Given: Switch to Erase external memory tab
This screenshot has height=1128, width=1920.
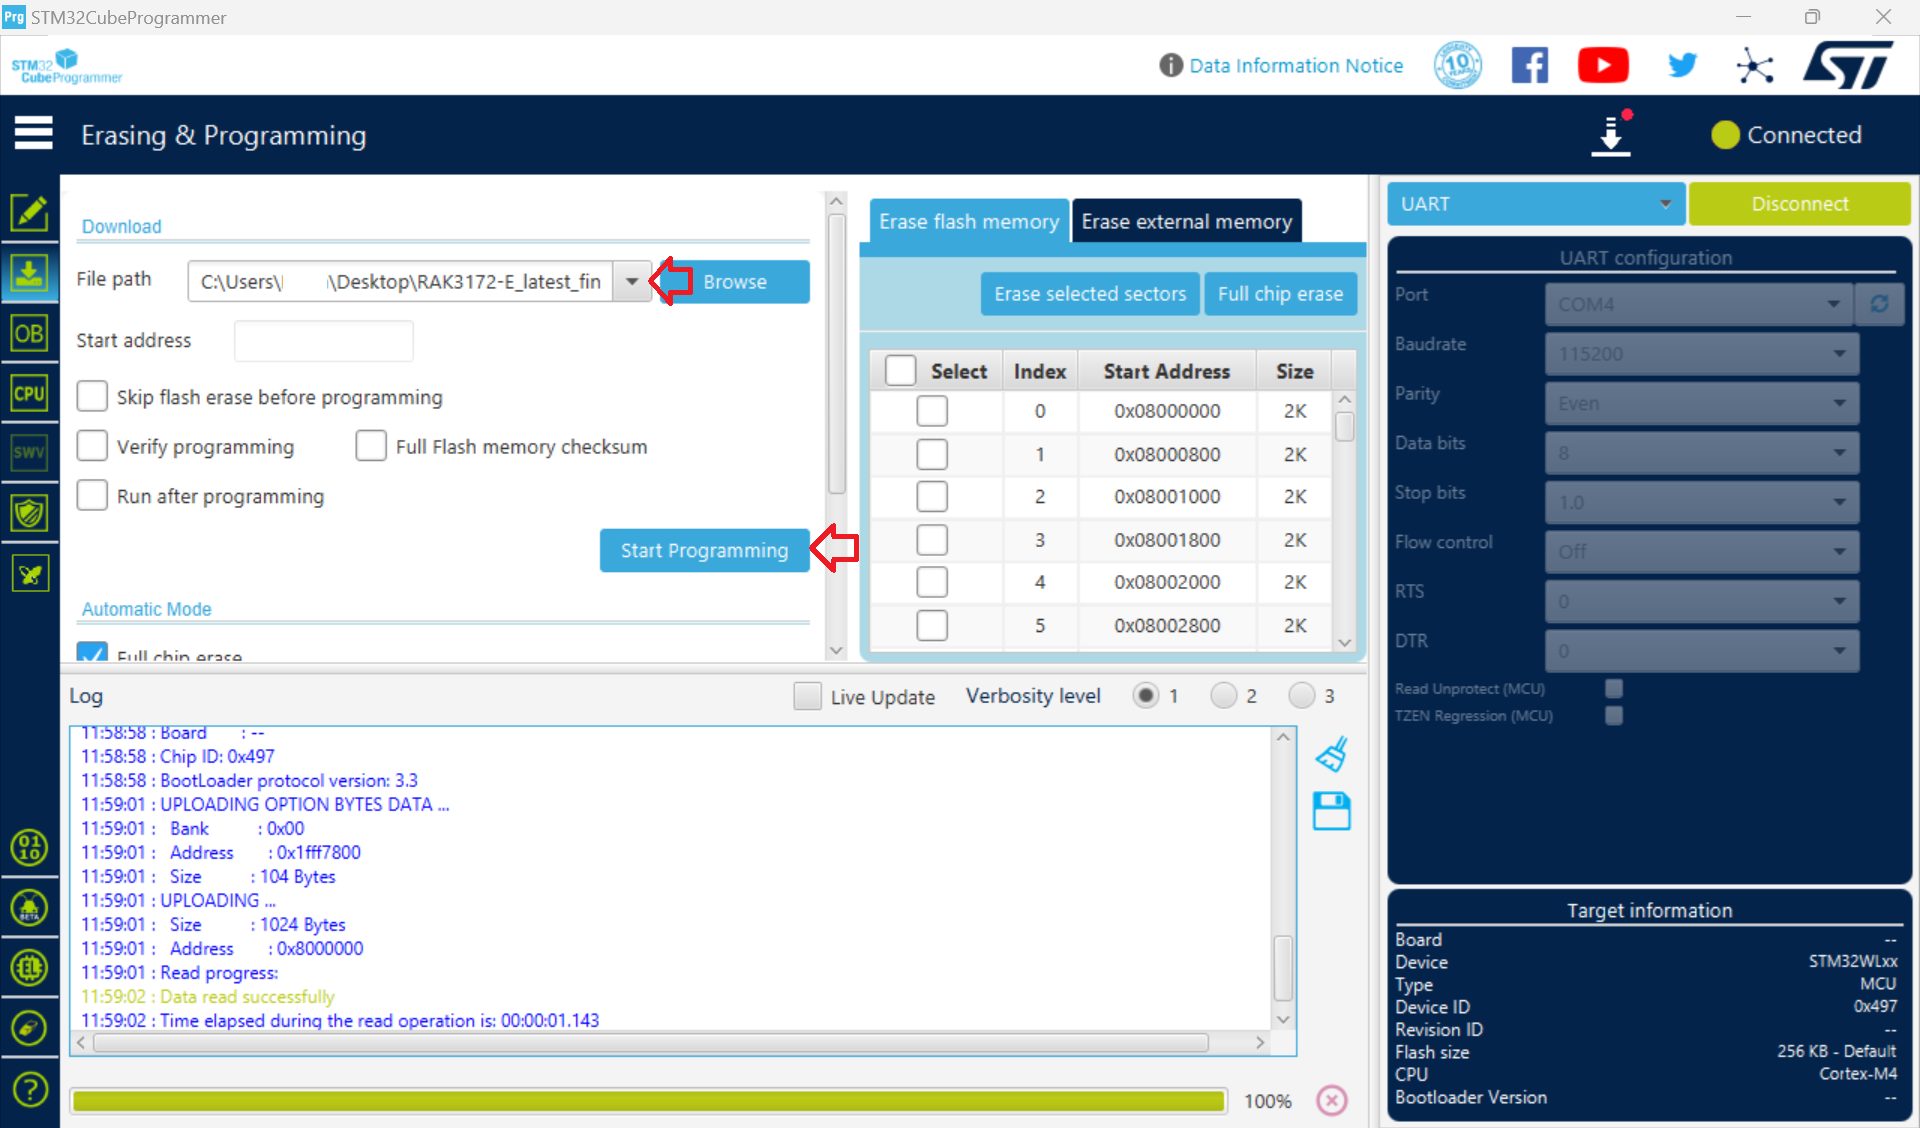Looking at the screenshot, I should 1186,220.
